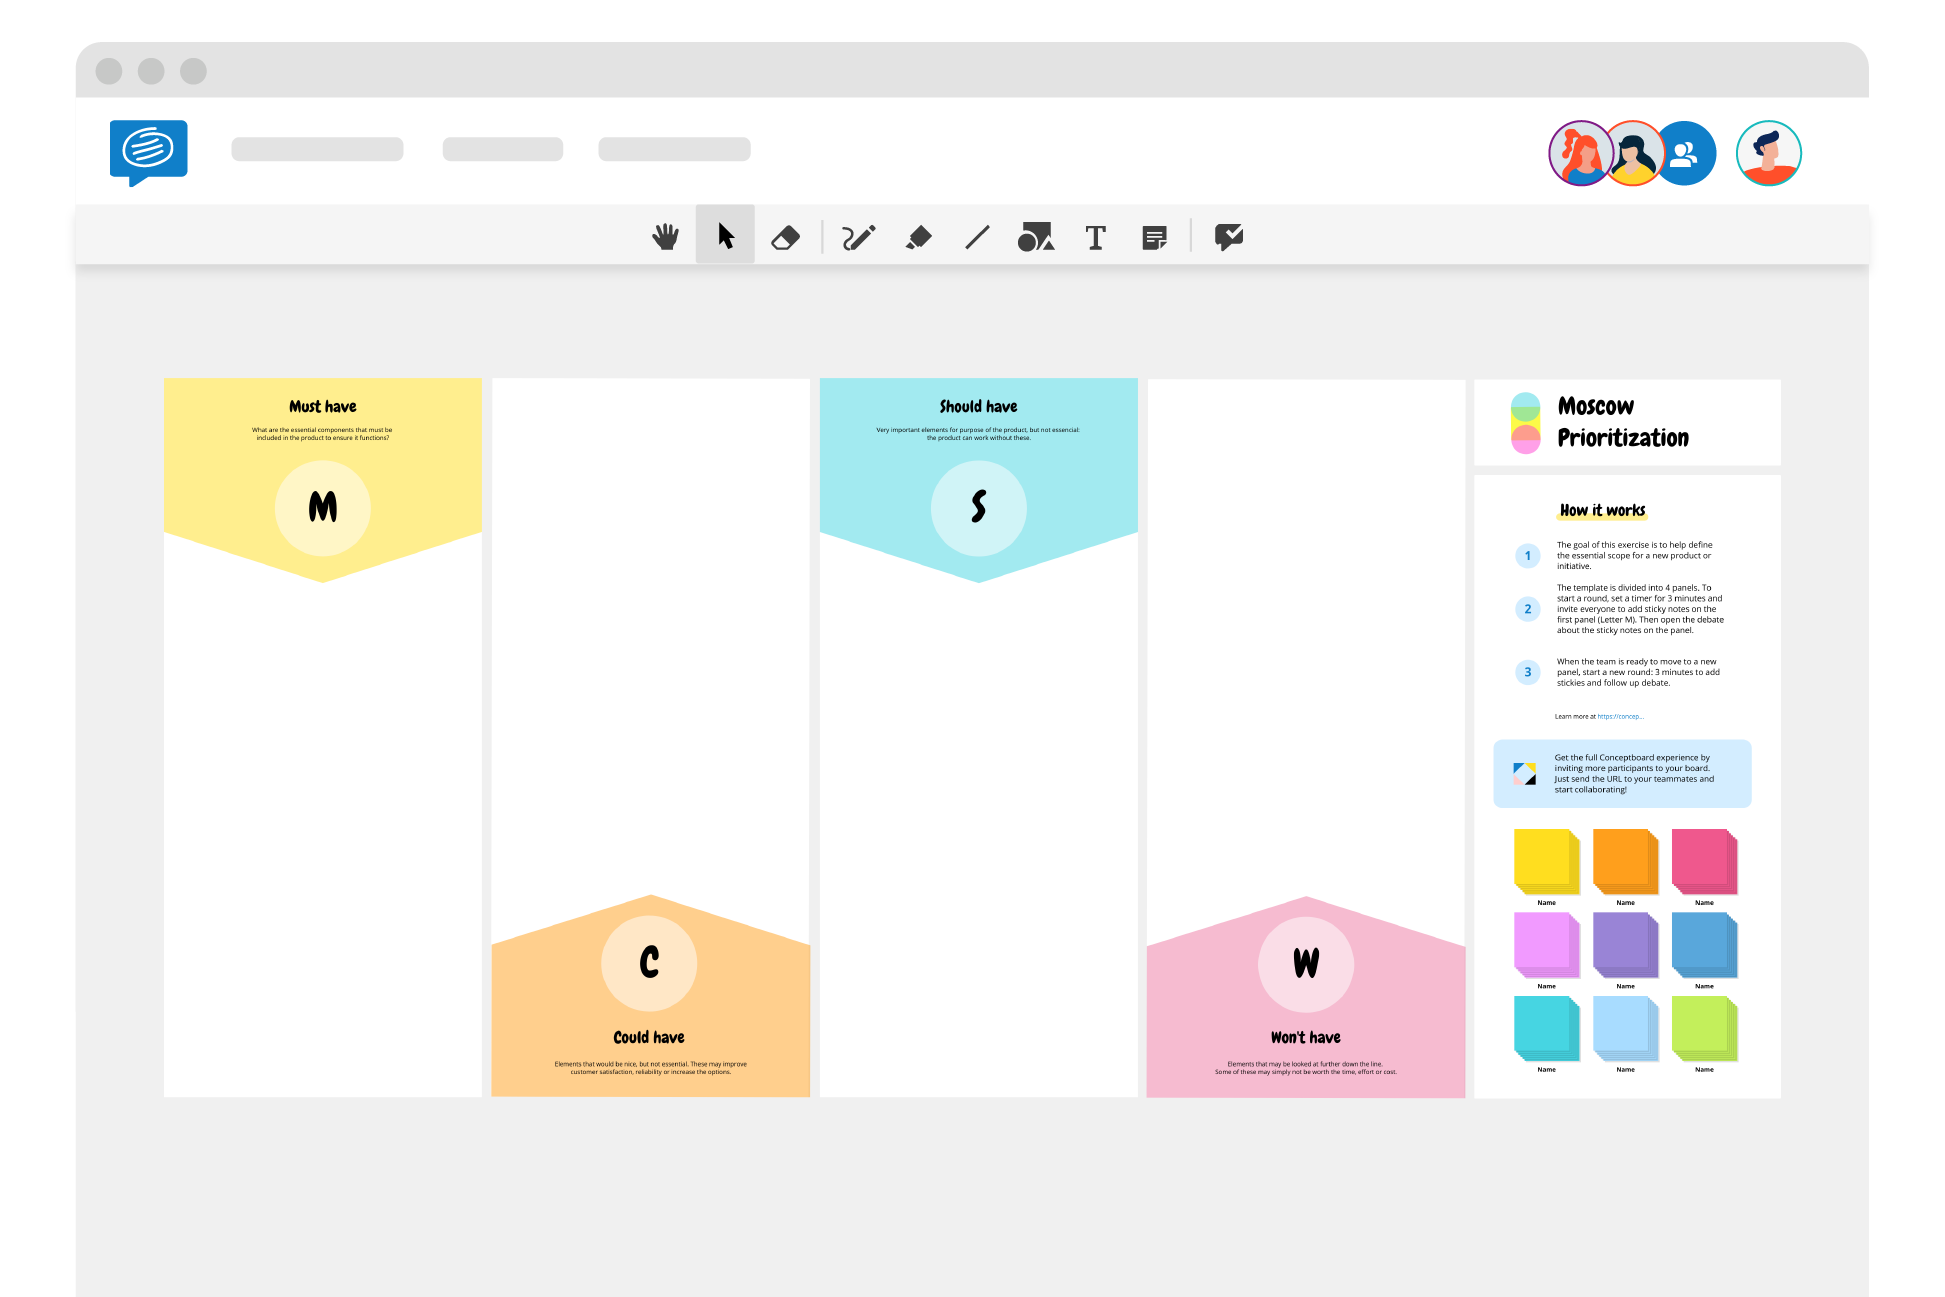
Task: Click the Add Participant icon in header
Action: [1683, 152]
